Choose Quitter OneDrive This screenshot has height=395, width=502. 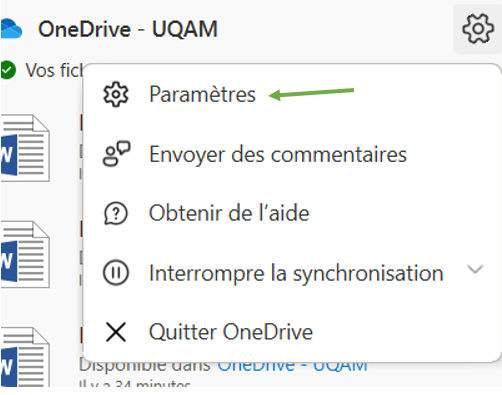tap(231, 332)
